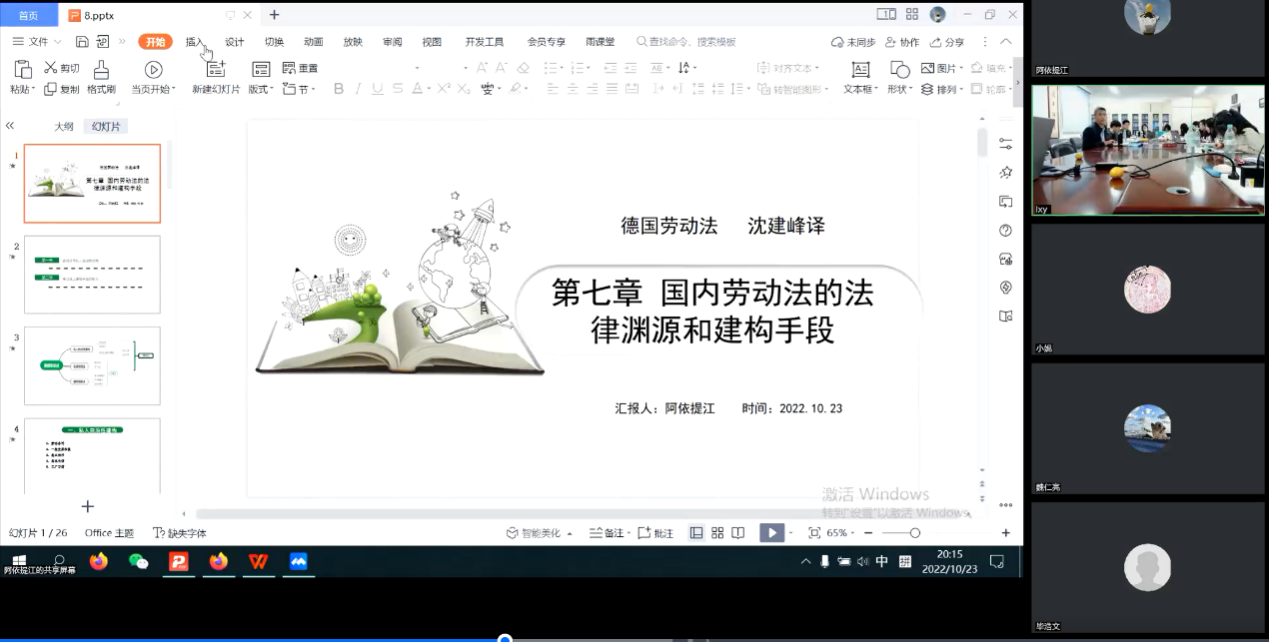Switch to slide sorter view in status bar
Image resolution: width=1269 pixels, height=642 pixels.
(x=717, y=533)
